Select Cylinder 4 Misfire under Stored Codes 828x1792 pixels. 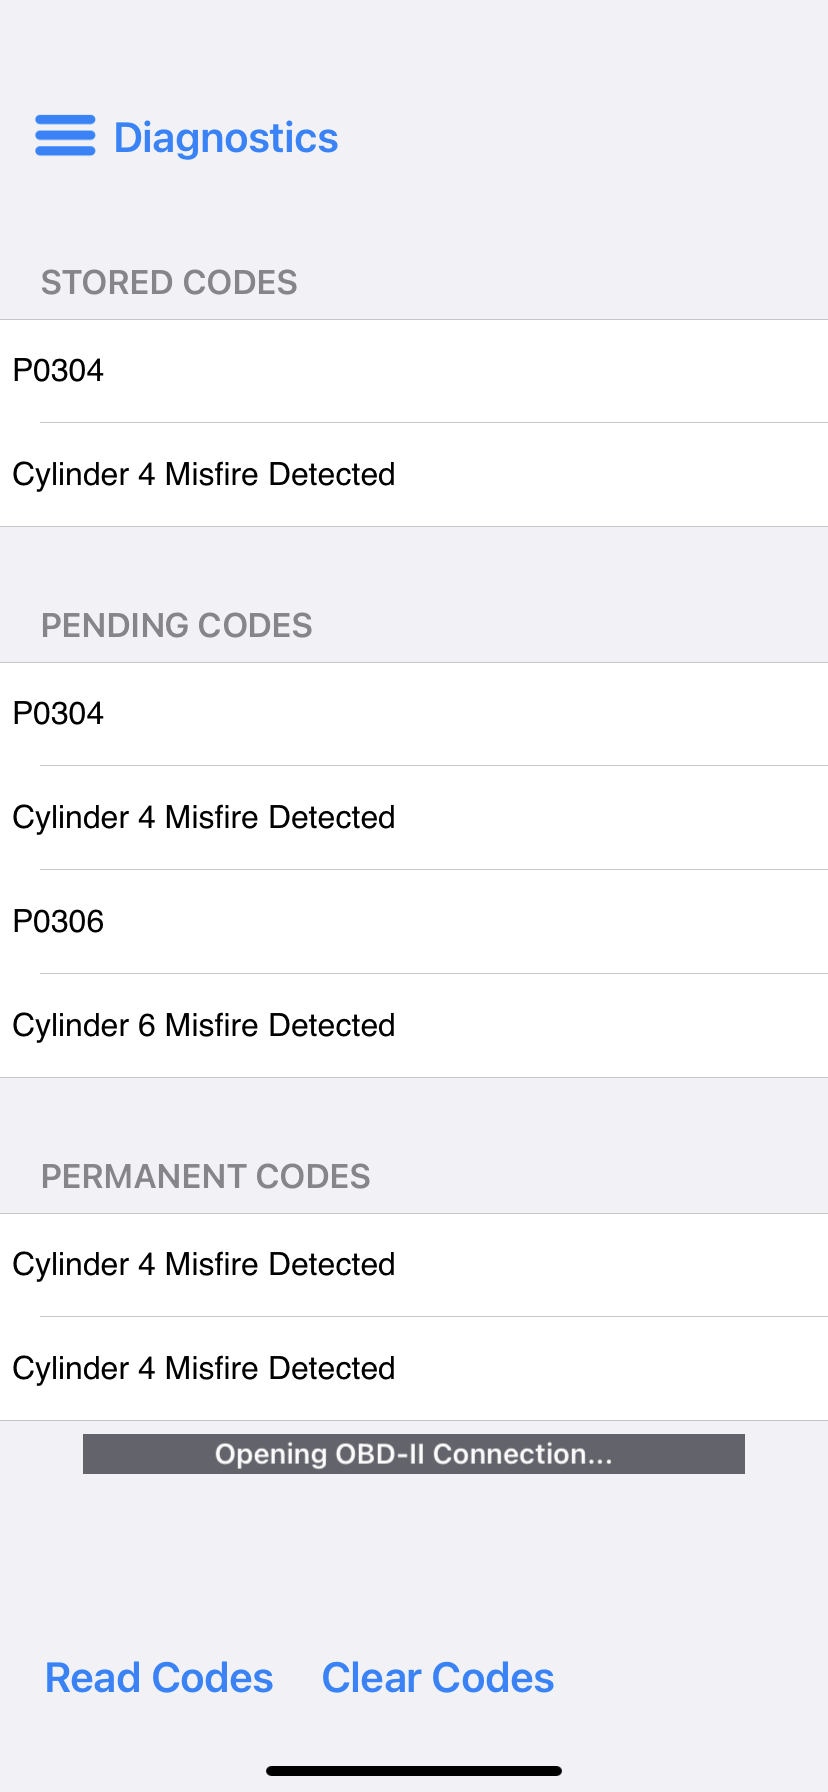coord(414,475)
